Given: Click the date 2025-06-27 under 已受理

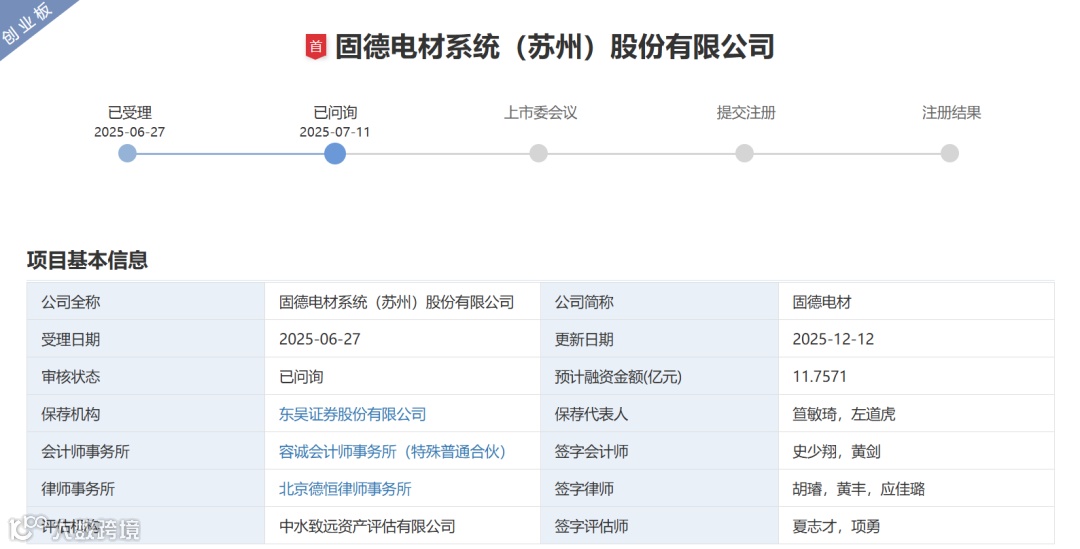Looking at the screenshot, I should coord(129,132).
